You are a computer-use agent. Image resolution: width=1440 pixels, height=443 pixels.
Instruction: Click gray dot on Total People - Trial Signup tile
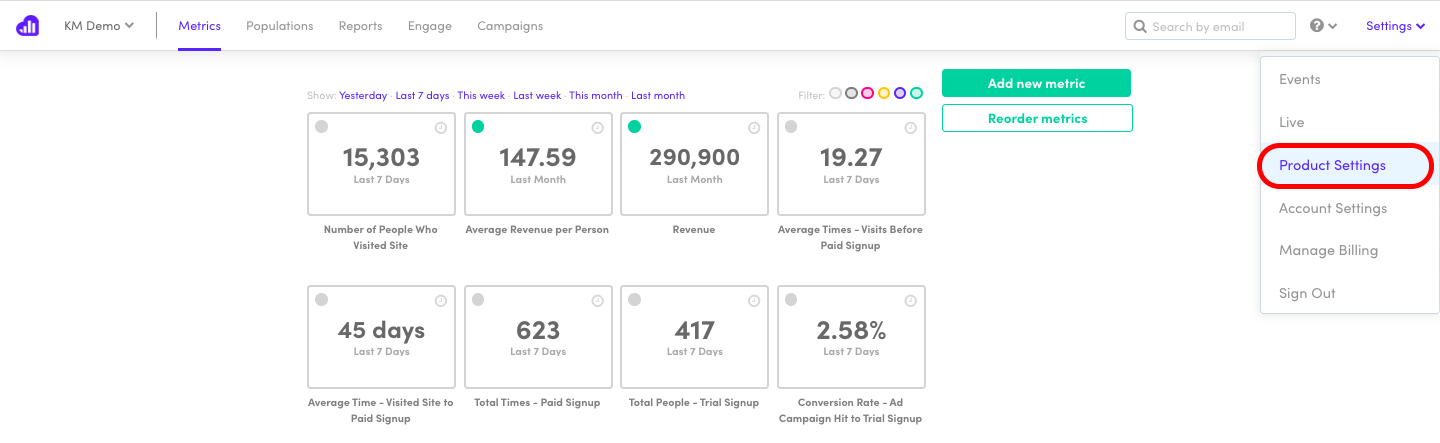(x=634, y=300)
